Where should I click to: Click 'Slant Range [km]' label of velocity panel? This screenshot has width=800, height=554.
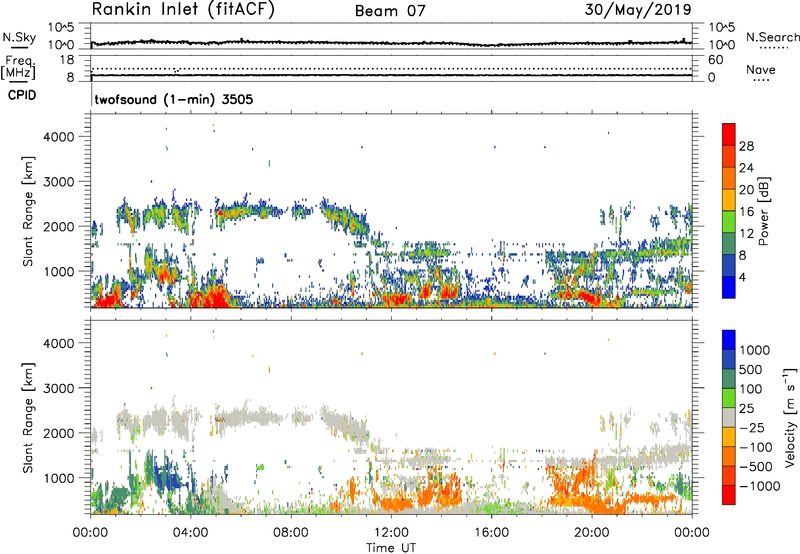click(x=28, y=417)
